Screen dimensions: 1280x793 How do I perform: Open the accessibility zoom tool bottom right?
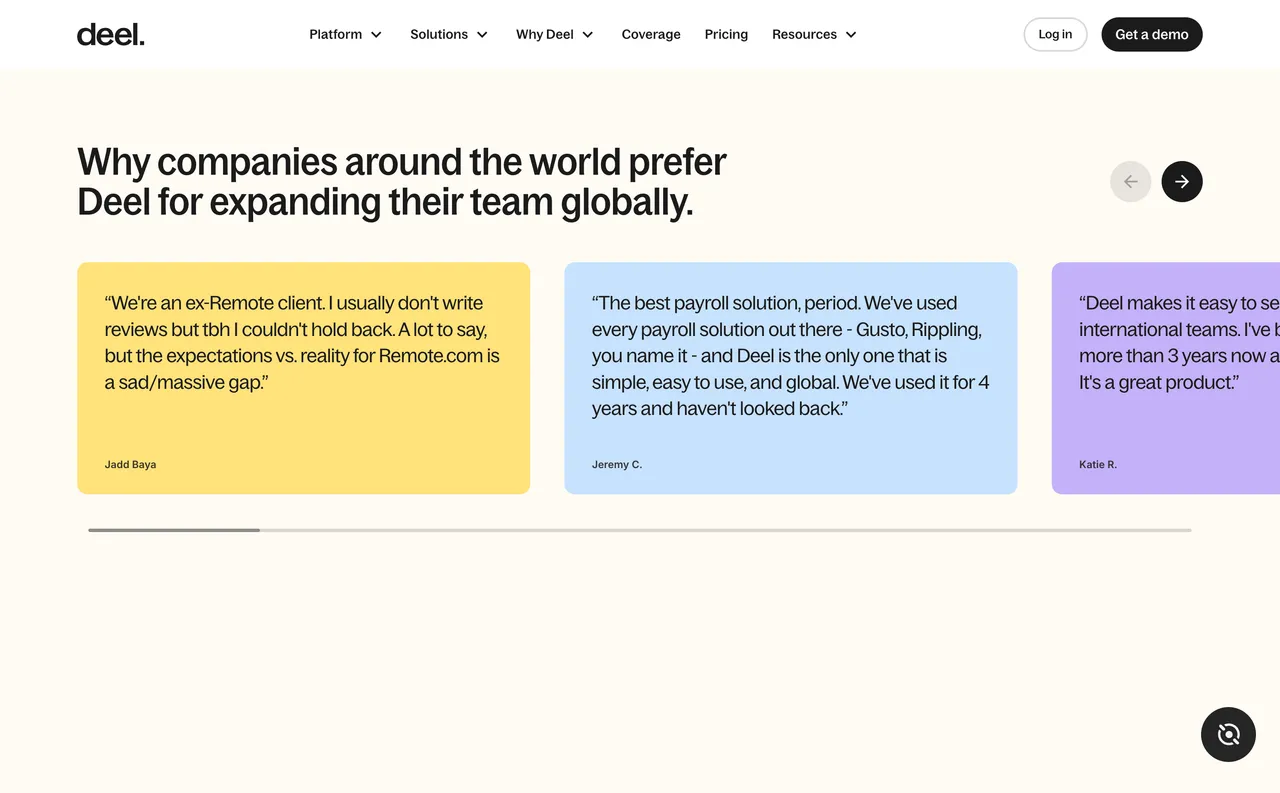[x=1228, y=734]
